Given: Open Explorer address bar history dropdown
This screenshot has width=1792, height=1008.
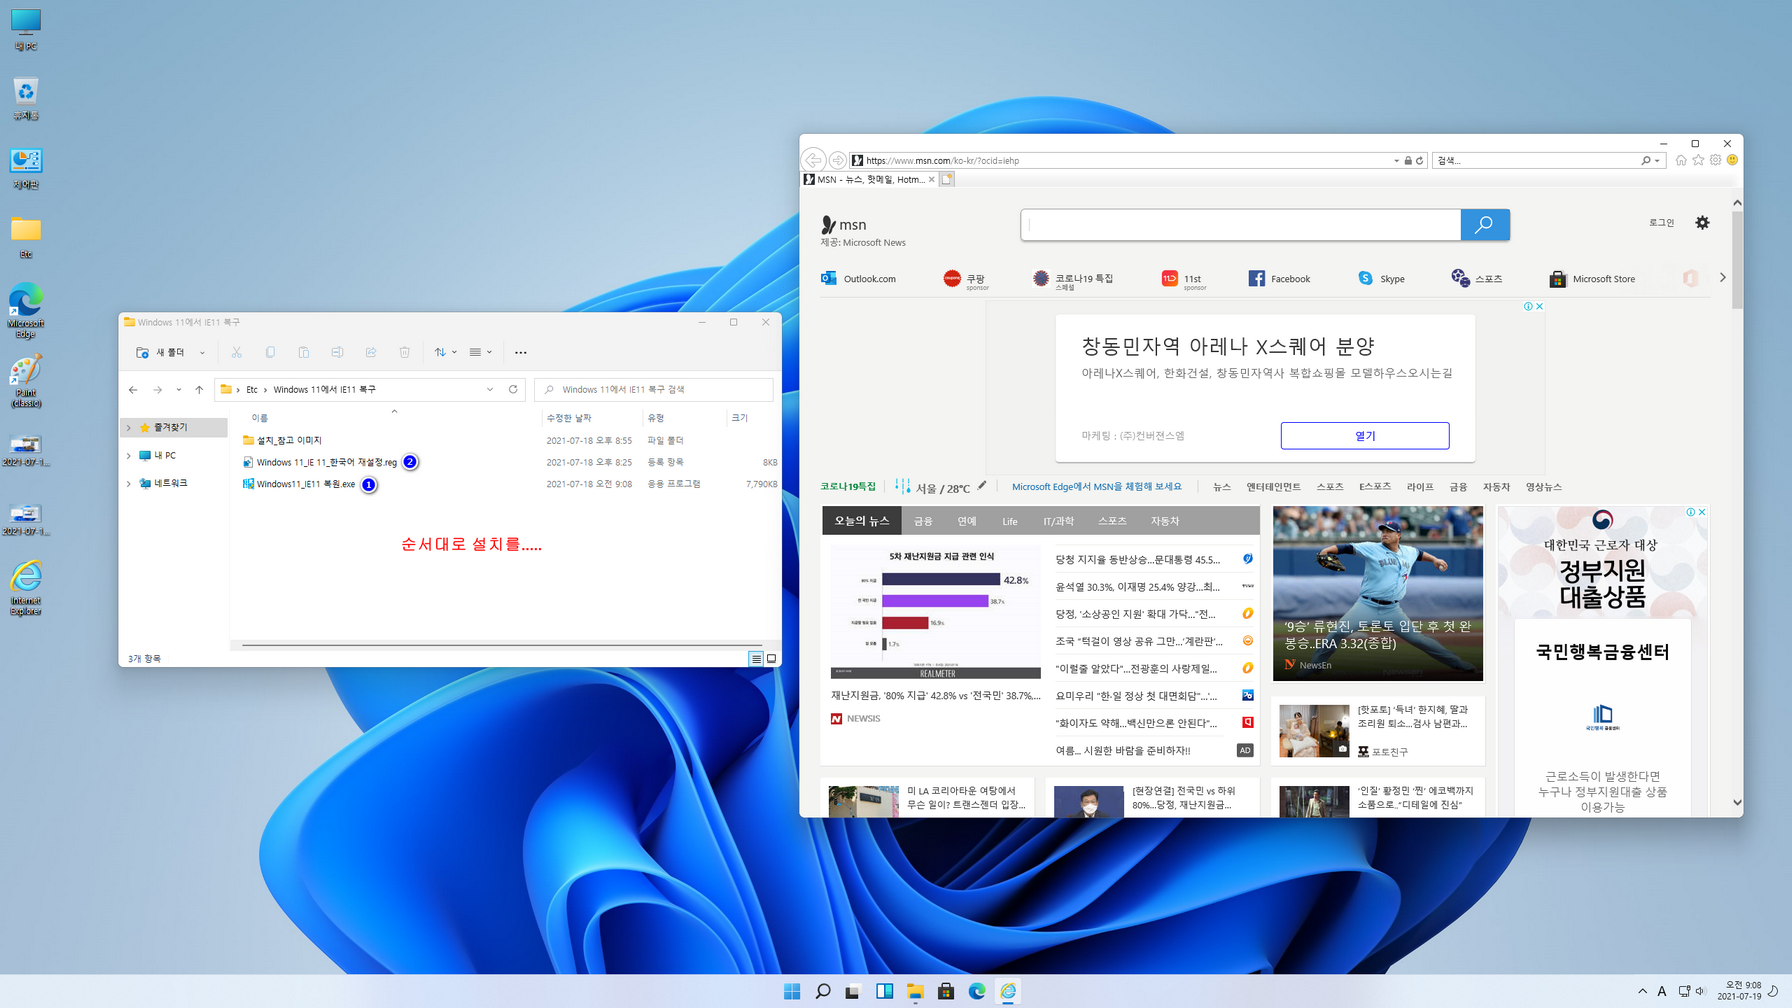Looking at the screenshot, I should [490, 389].
